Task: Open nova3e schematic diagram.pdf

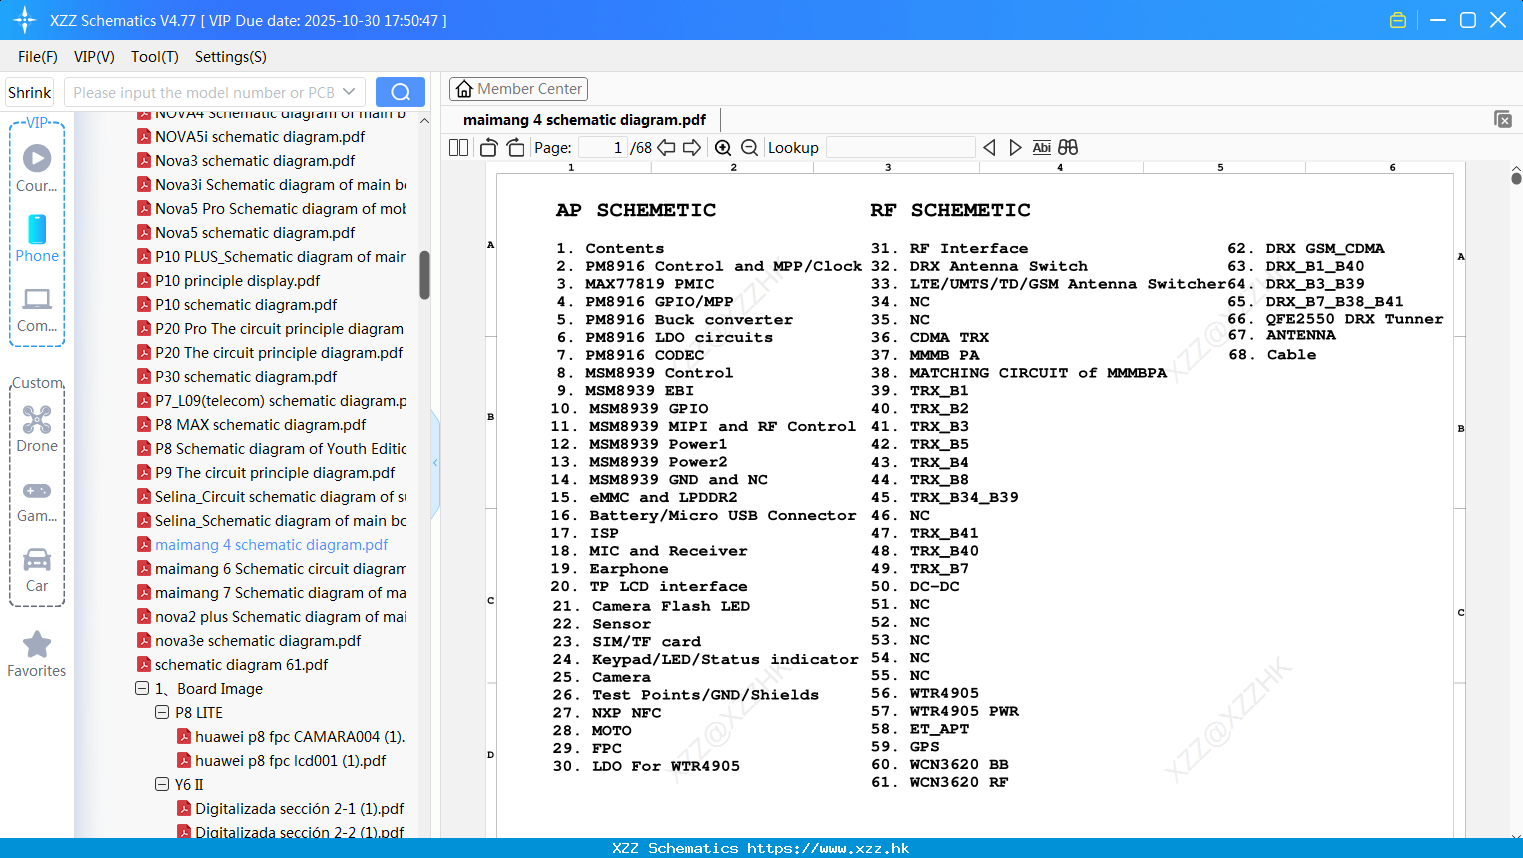Action: pyautogui.click(x=258, y=640)
